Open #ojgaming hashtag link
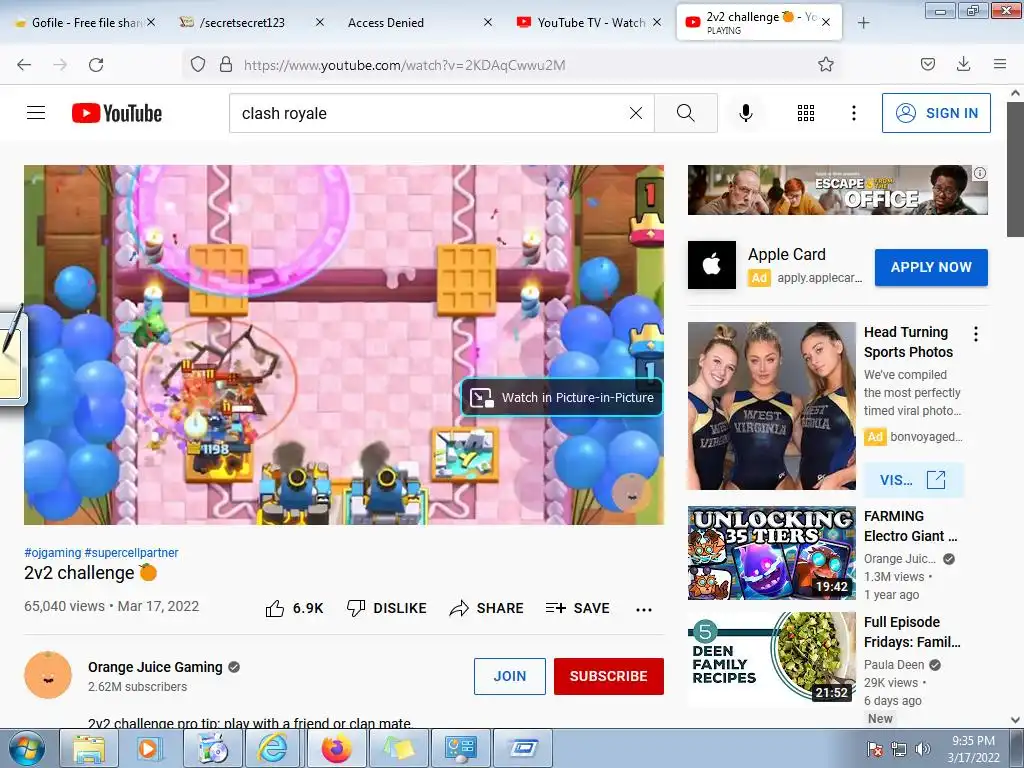The width and height of the screenshot is (1024, 768). 53,552
